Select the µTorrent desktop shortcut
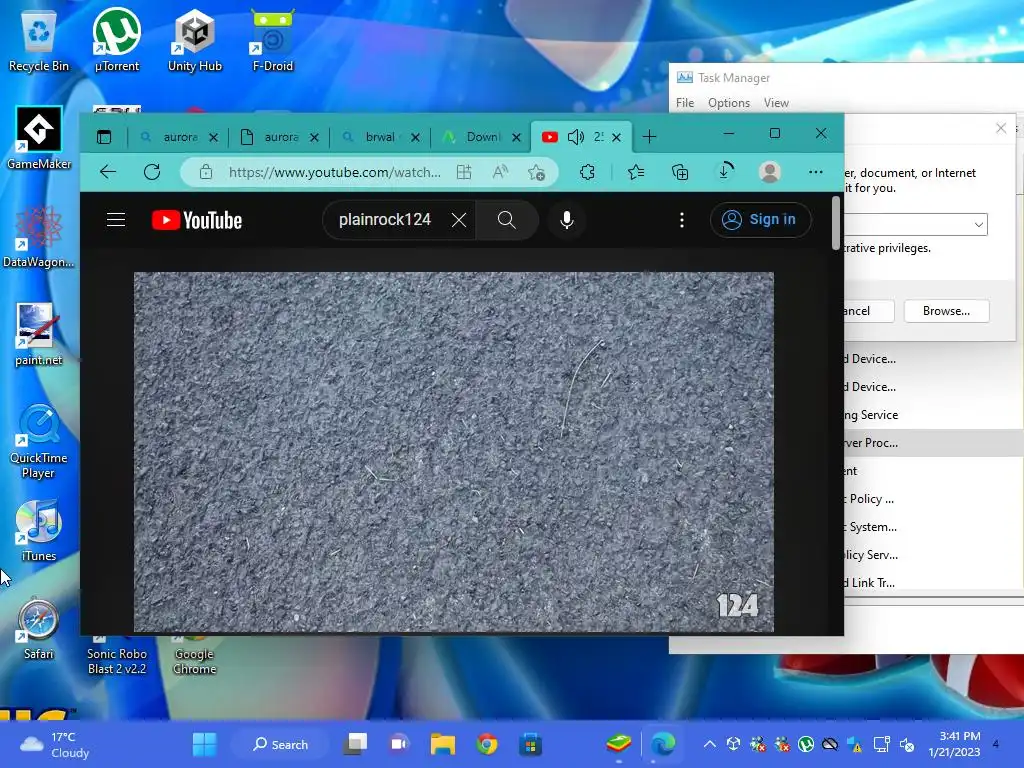The image size is (1024, 768). click(x=117, y=40)
